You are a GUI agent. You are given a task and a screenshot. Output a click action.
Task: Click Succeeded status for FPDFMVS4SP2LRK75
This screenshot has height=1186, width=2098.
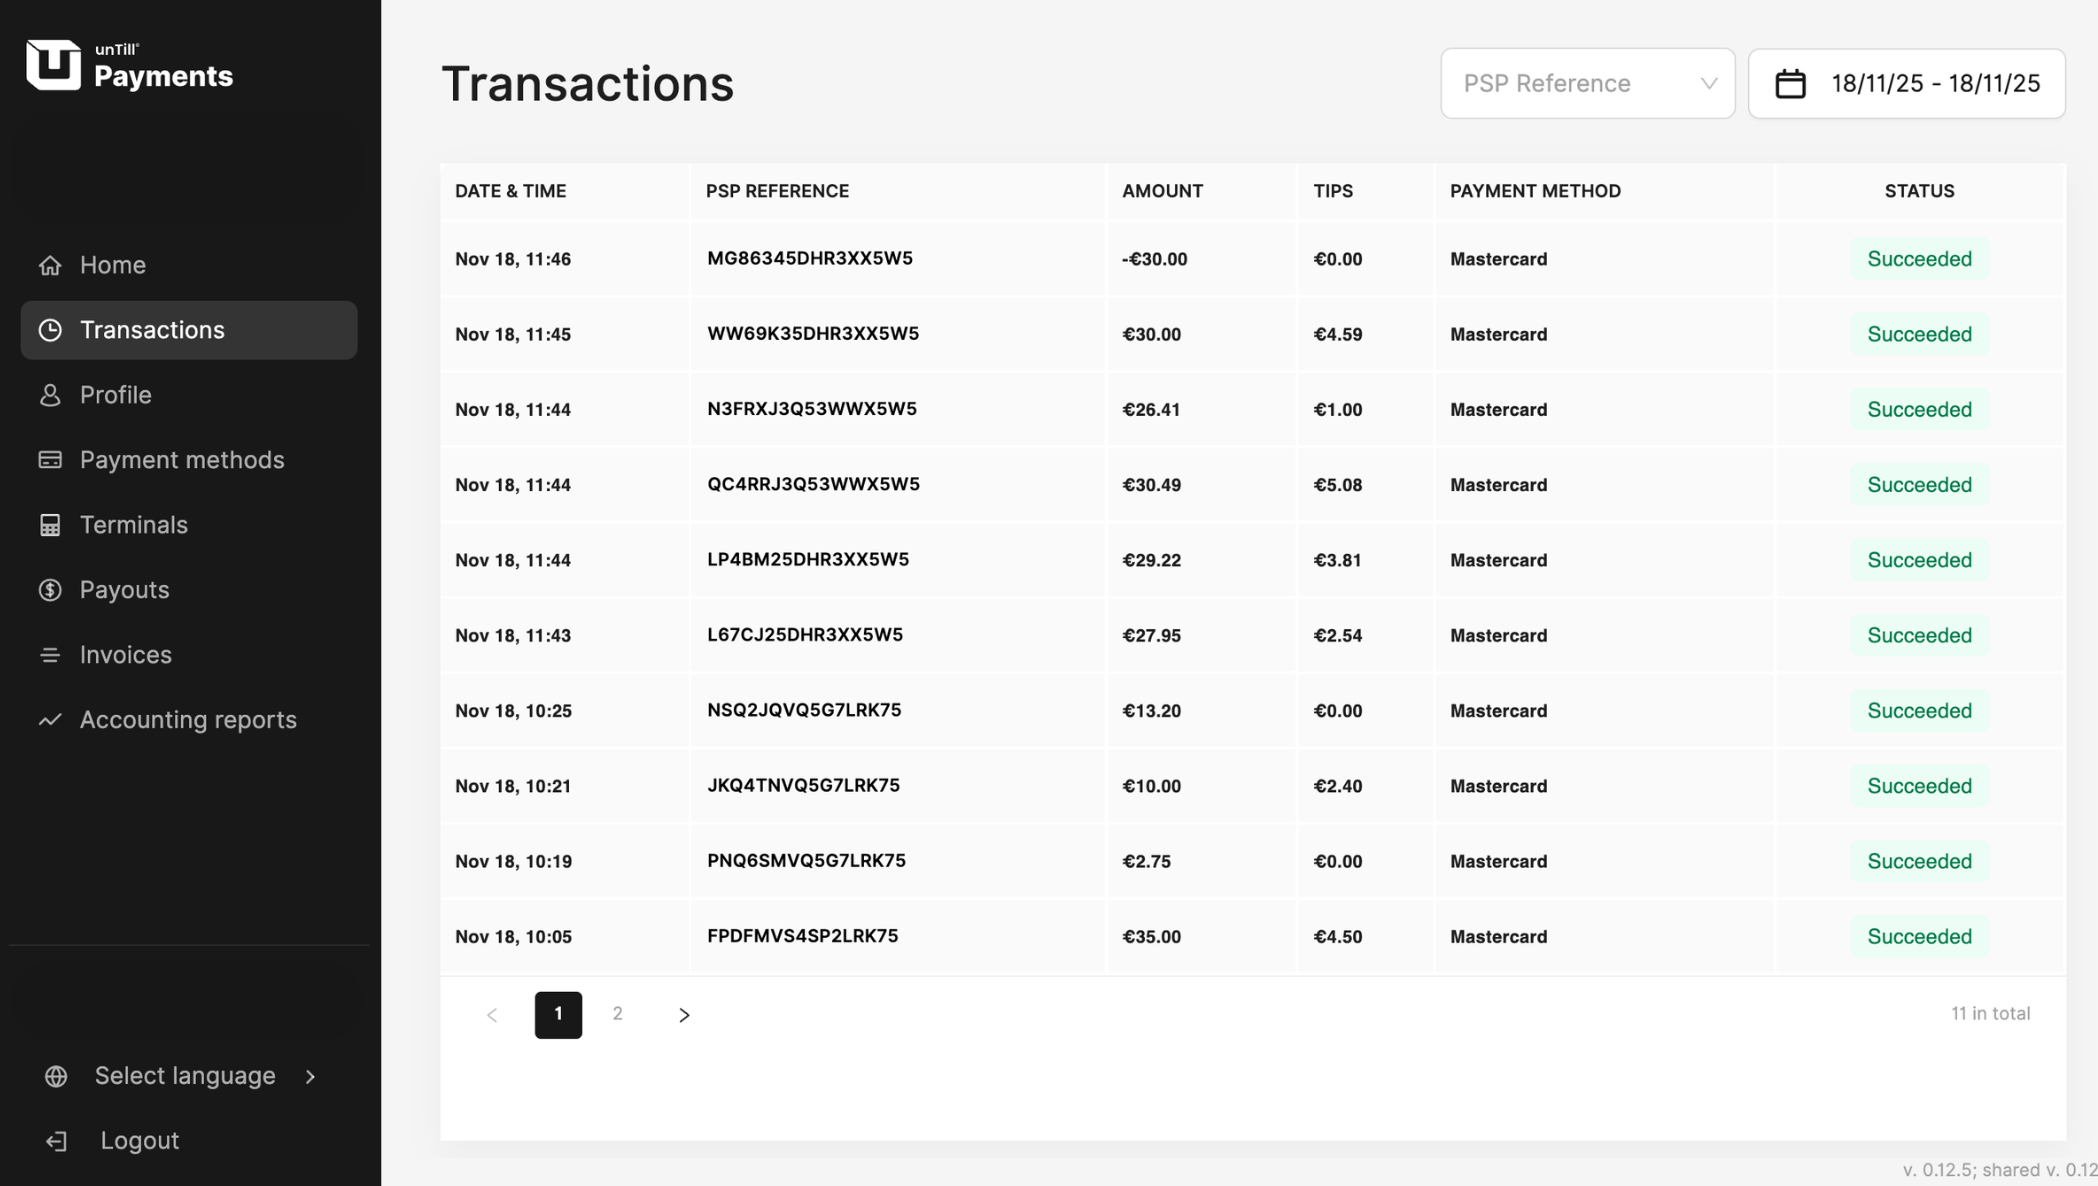pyautogui.click(x=1919, y=937)
